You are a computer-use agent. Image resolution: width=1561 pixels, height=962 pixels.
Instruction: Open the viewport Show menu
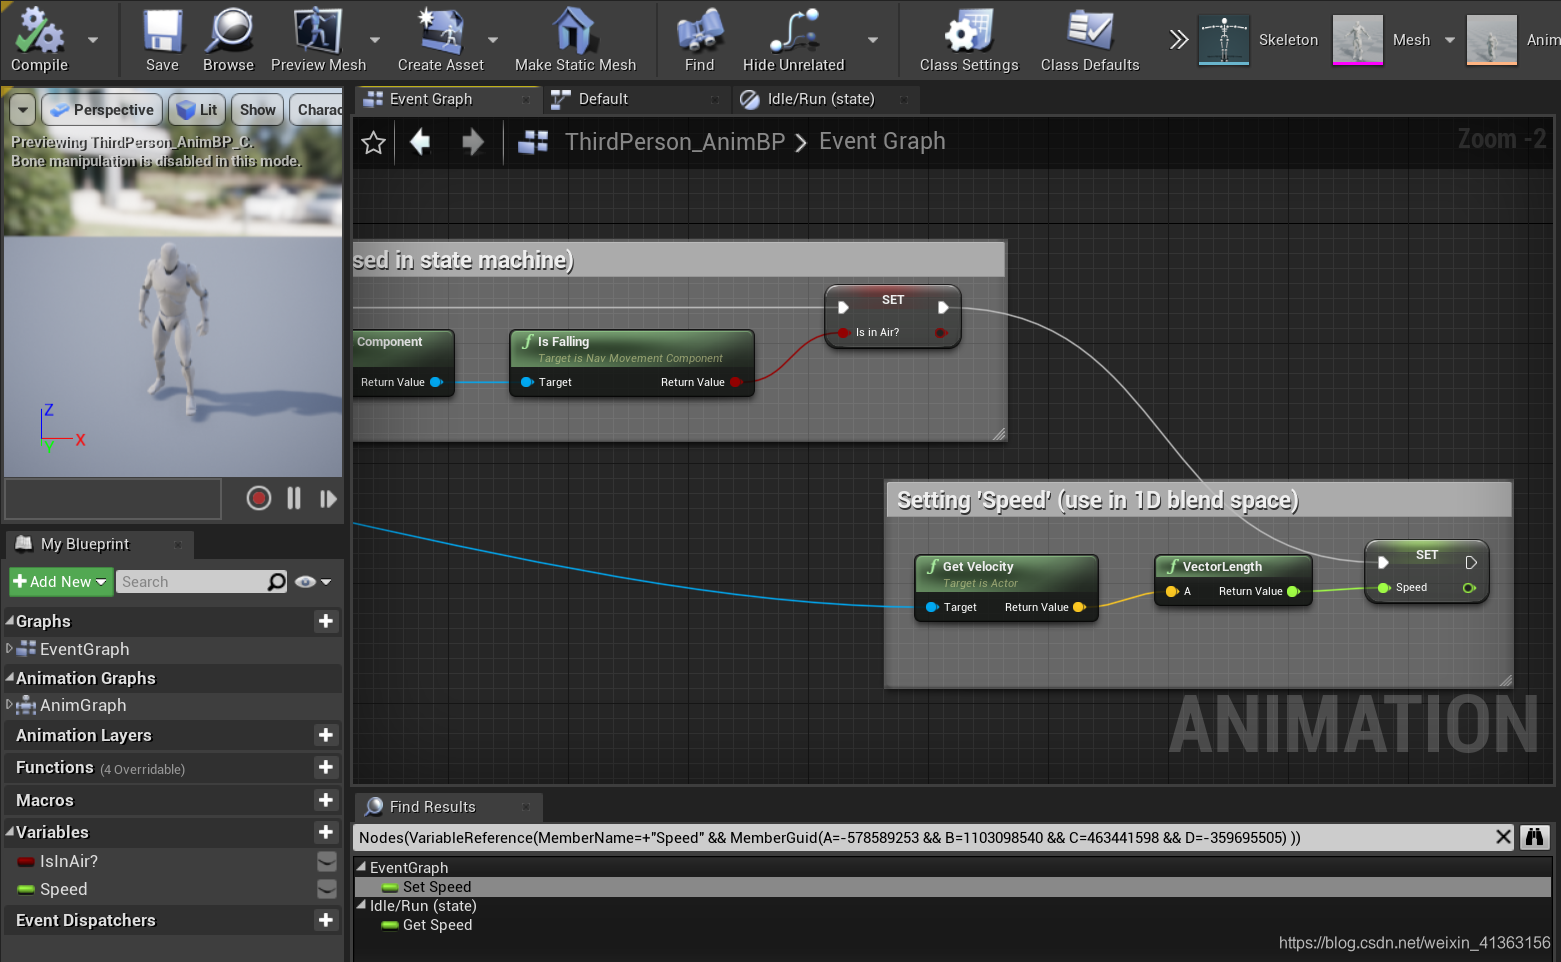257,109
